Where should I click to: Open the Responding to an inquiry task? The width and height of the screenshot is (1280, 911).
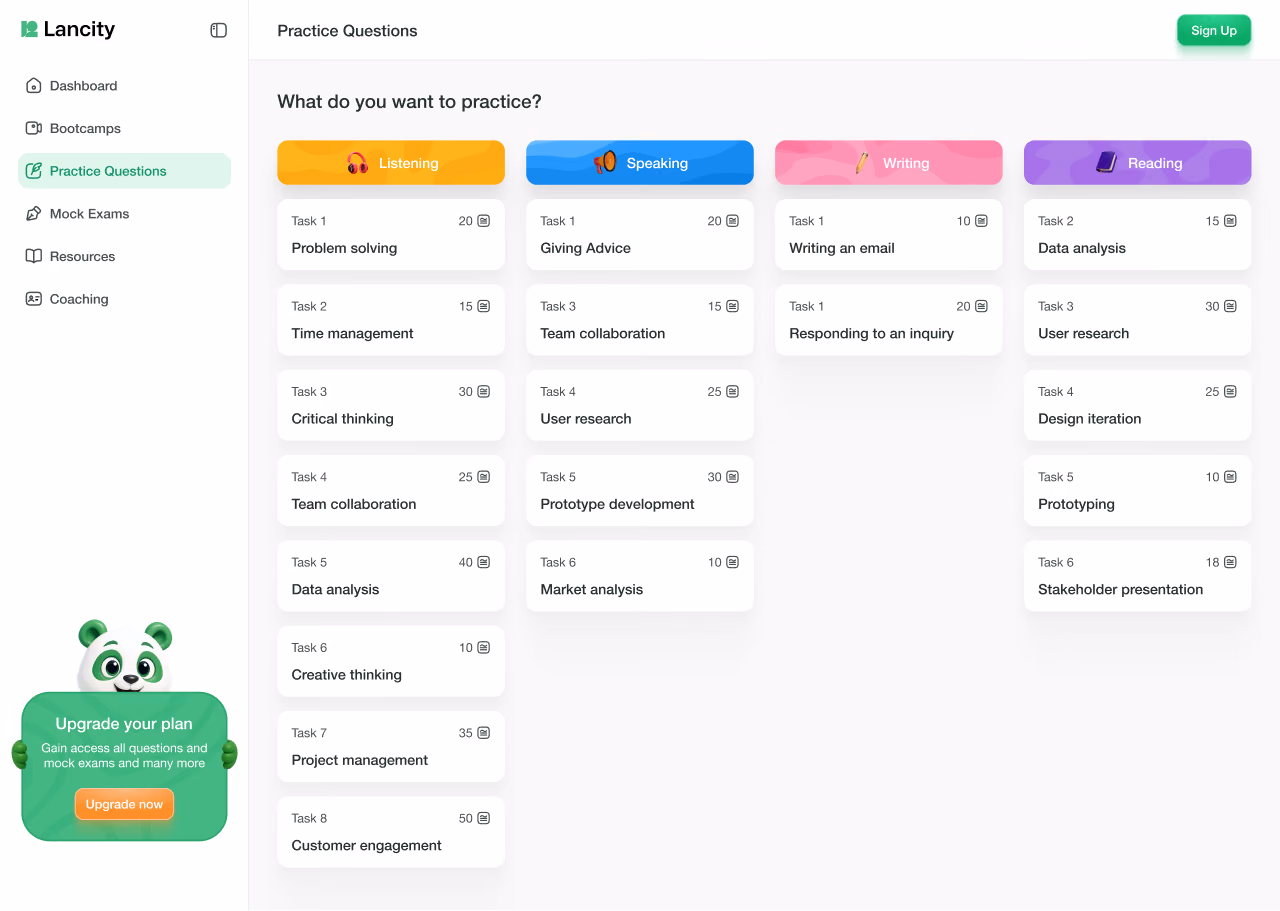coord(889,320)
